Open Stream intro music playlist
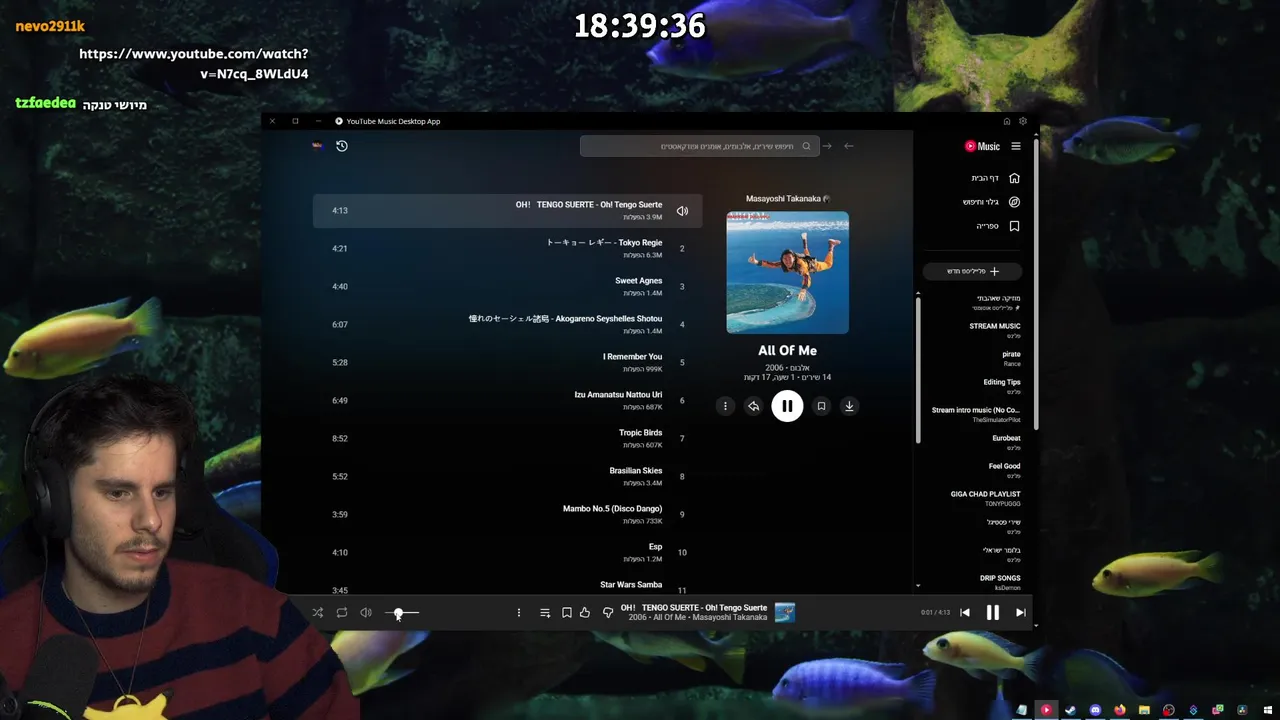This screenshot has height=720, width=1280. (x=974, y=414)
